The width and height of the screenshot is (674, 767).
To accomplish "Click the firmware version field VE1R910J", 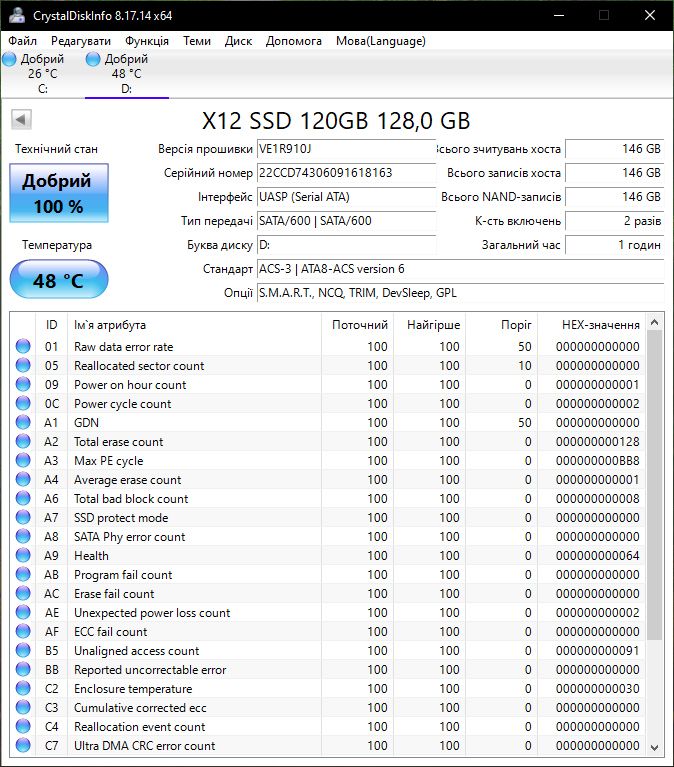I will point(346,149).
